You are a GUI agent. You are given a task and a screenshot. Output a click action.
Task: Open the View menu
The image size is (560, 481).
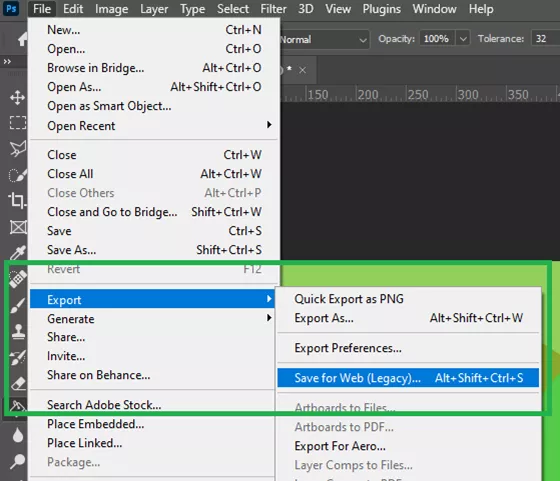pyautogui.click(x=338, y=9)
